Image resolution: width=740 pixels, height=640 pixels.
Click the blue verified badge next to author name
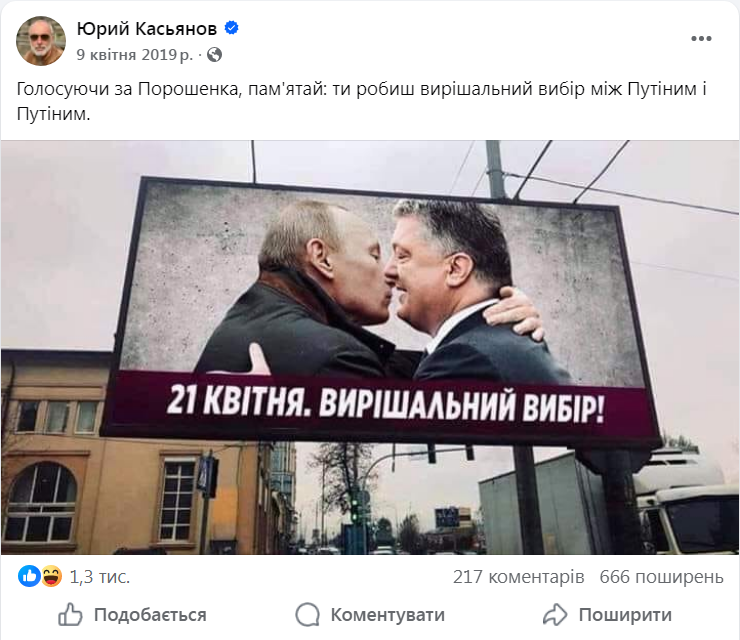[x=231, y=28]
